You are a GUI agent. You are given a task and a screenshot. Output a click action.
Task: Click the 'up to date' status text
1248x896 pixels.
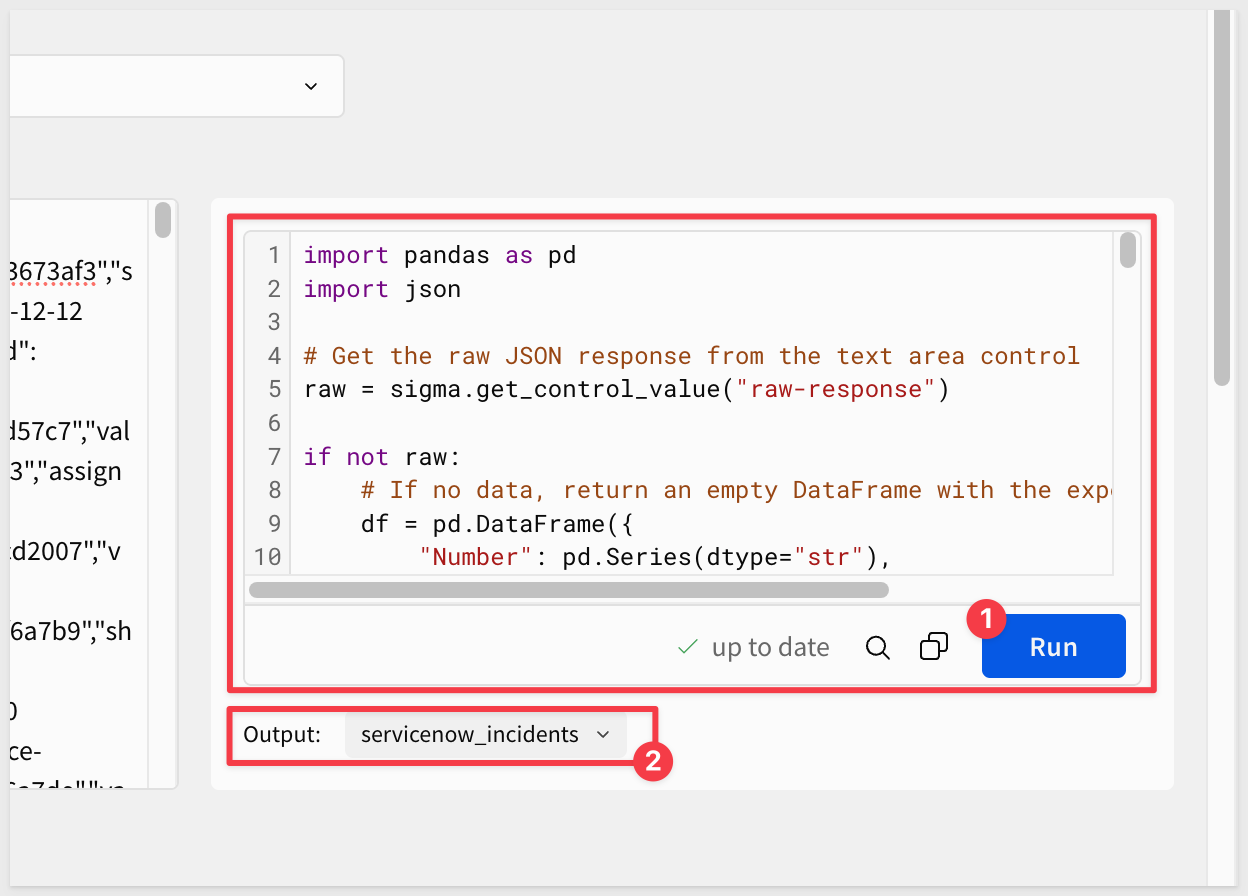(770, 648)
